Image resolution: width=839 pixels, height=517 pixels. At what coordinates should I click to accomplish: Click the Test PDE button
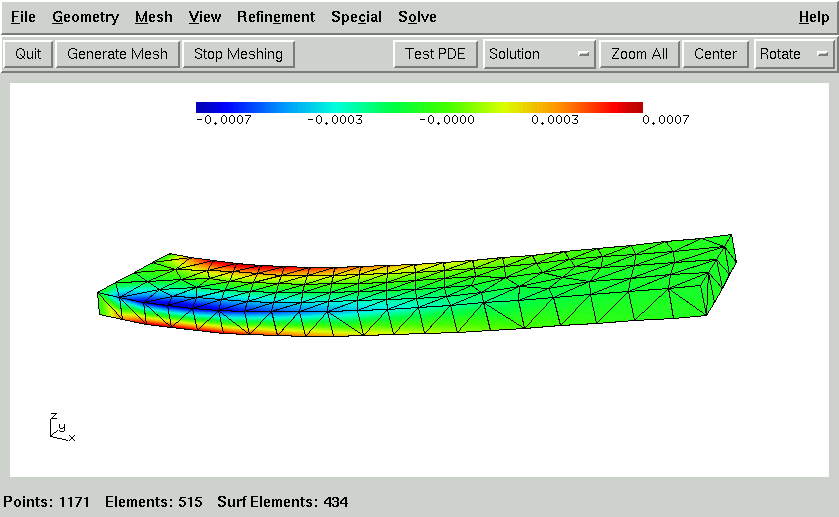[435, 54]
